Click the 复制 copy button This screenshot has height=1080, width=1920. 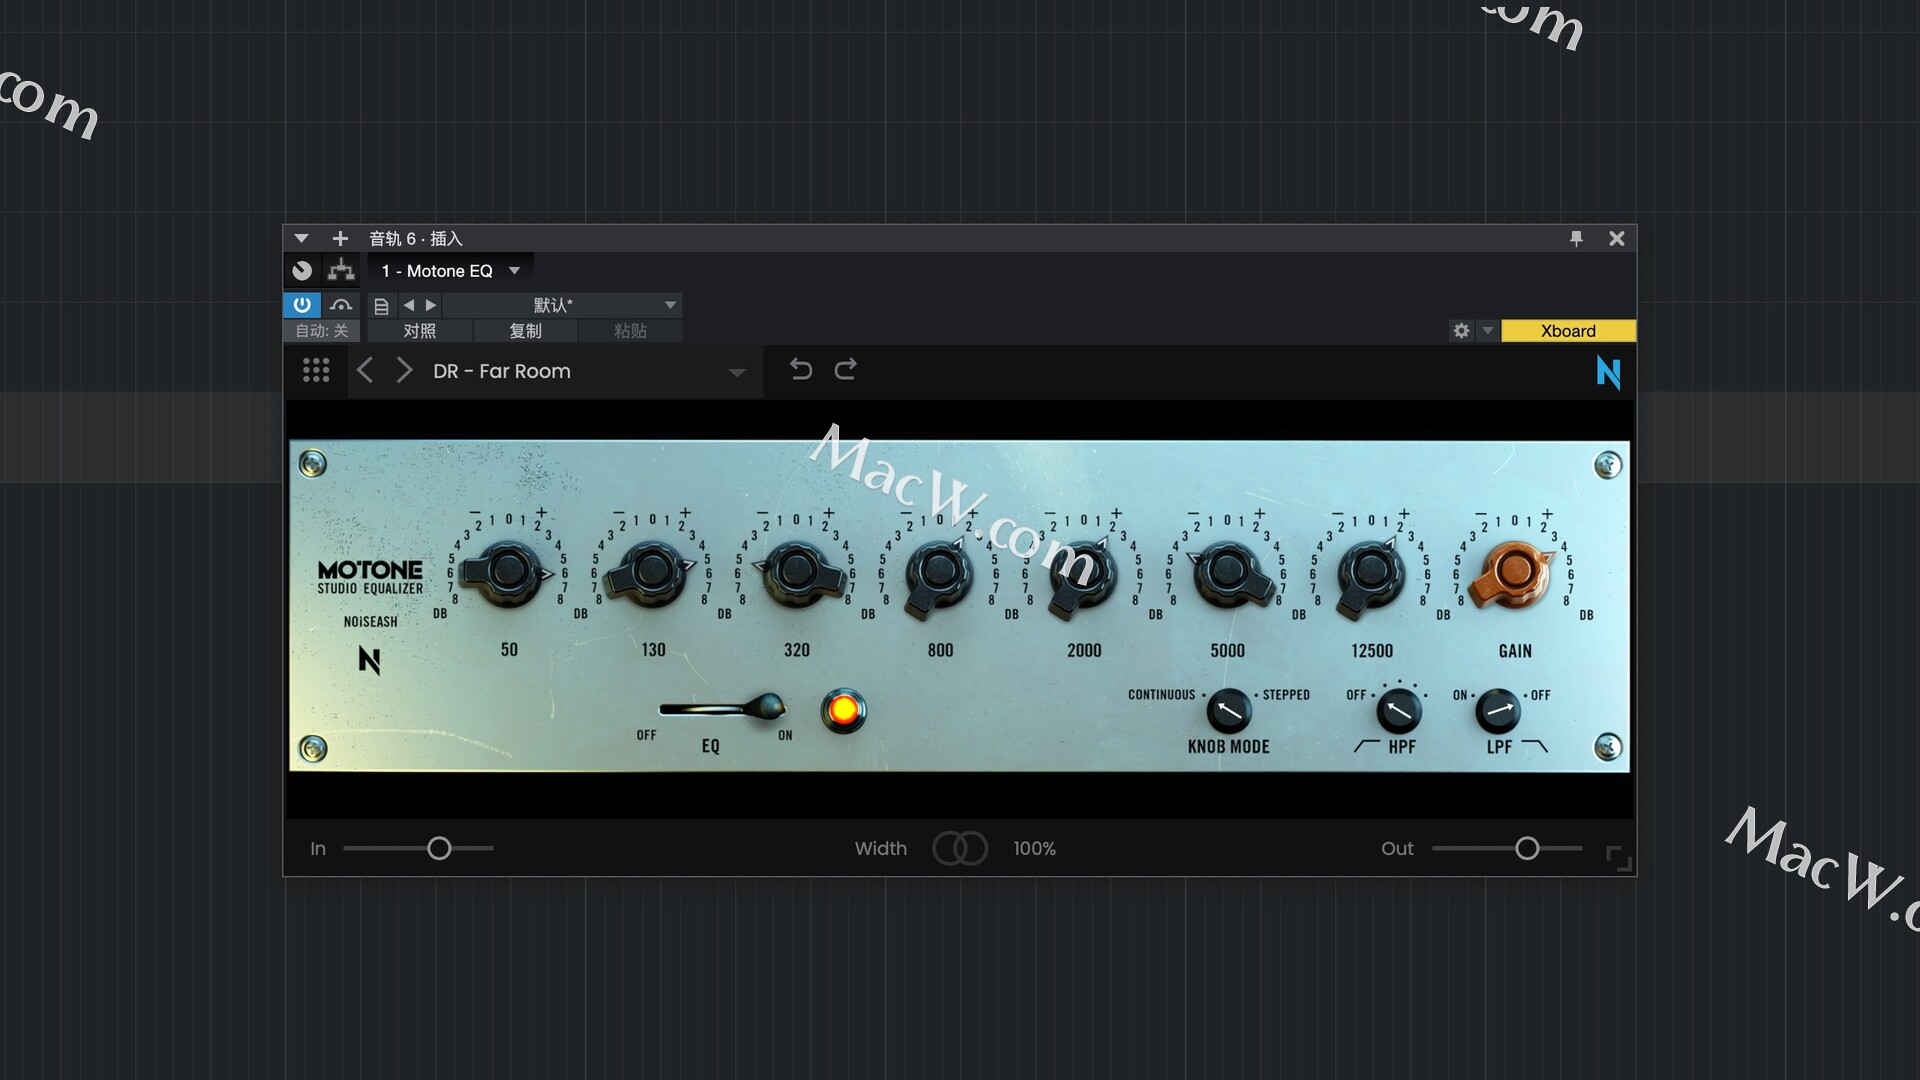pyautogui.click(x=525, y=331)
